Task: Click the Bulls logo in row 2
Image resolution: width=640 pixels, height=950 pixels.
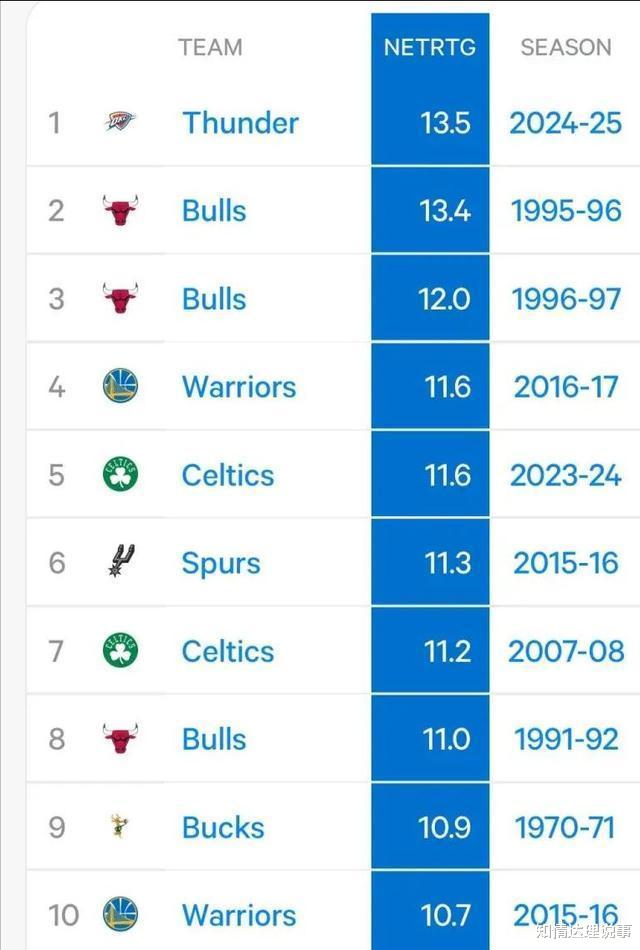Action: pos(121,210)
